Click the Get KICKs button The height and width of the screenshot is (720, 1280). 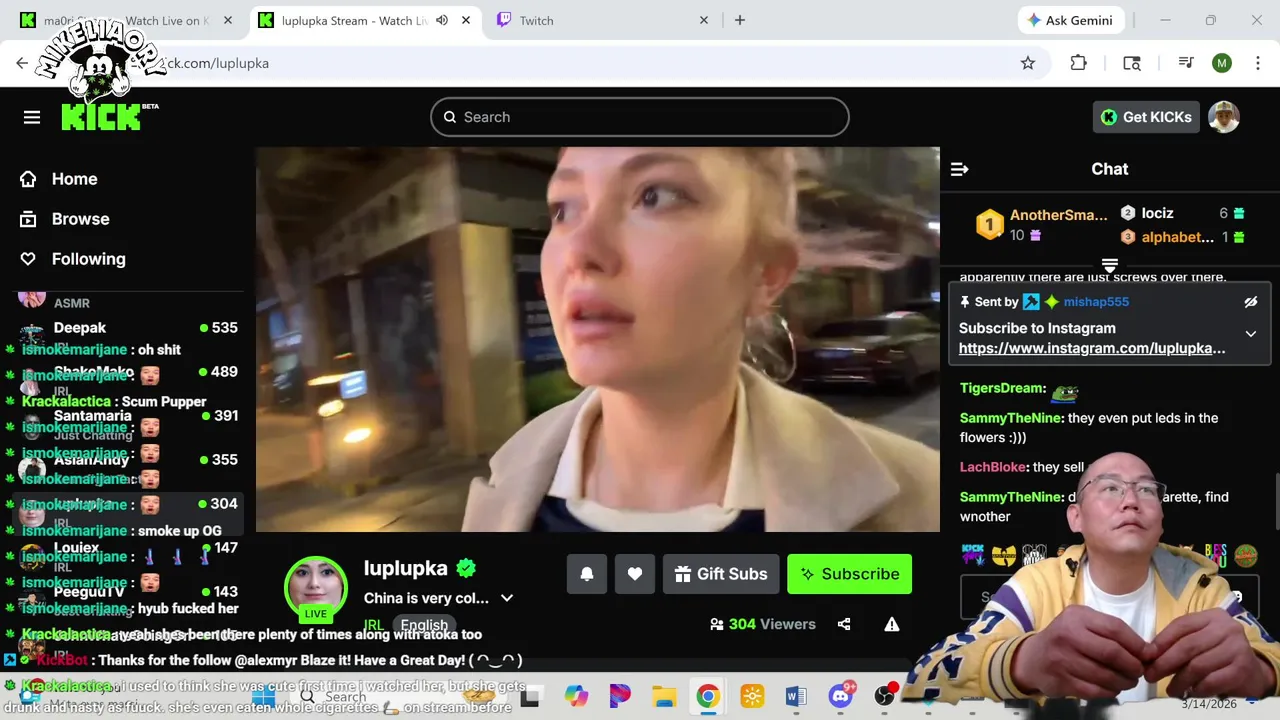(1146, 117)
